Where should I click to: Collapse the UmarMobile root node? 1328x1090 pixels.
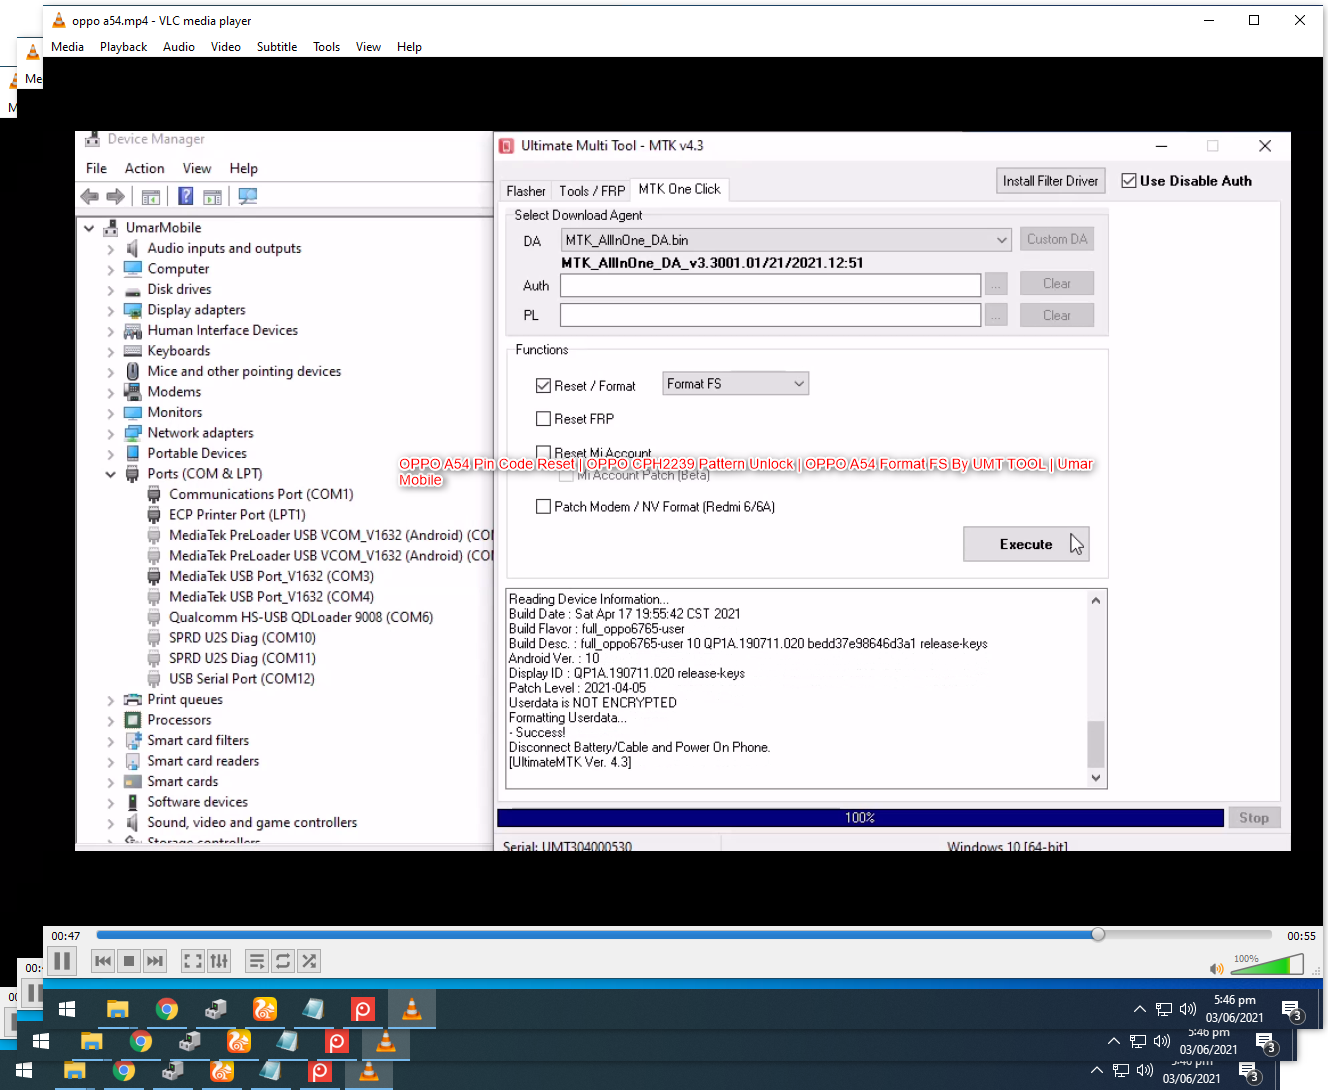(x=89, y=228)
